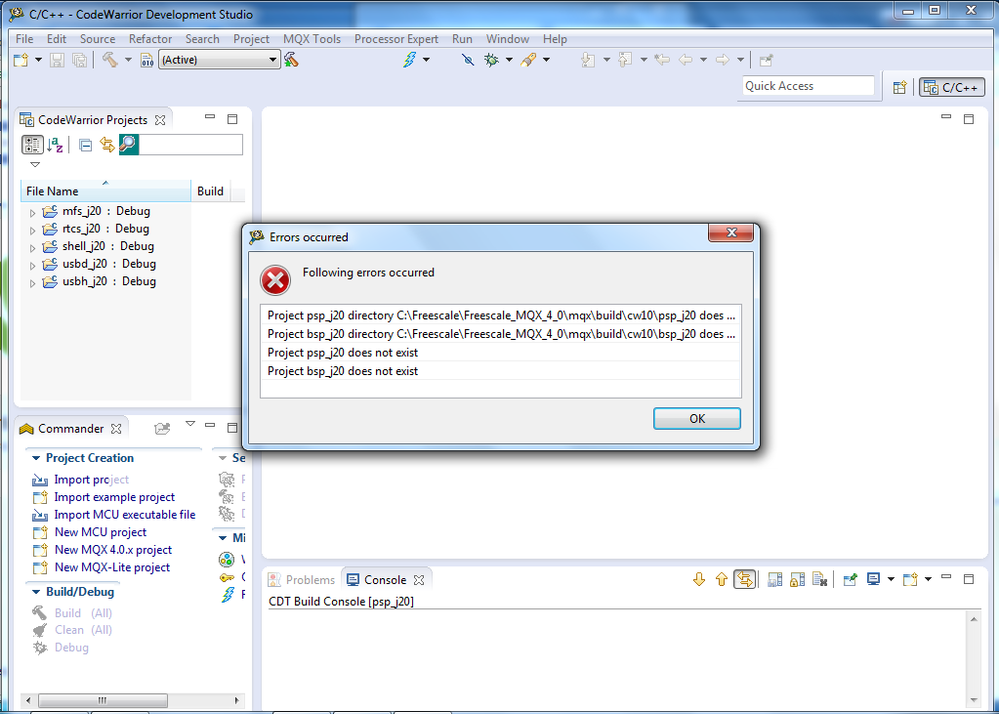
Task: Open the Projects view menu triangle
Action: 35,164
